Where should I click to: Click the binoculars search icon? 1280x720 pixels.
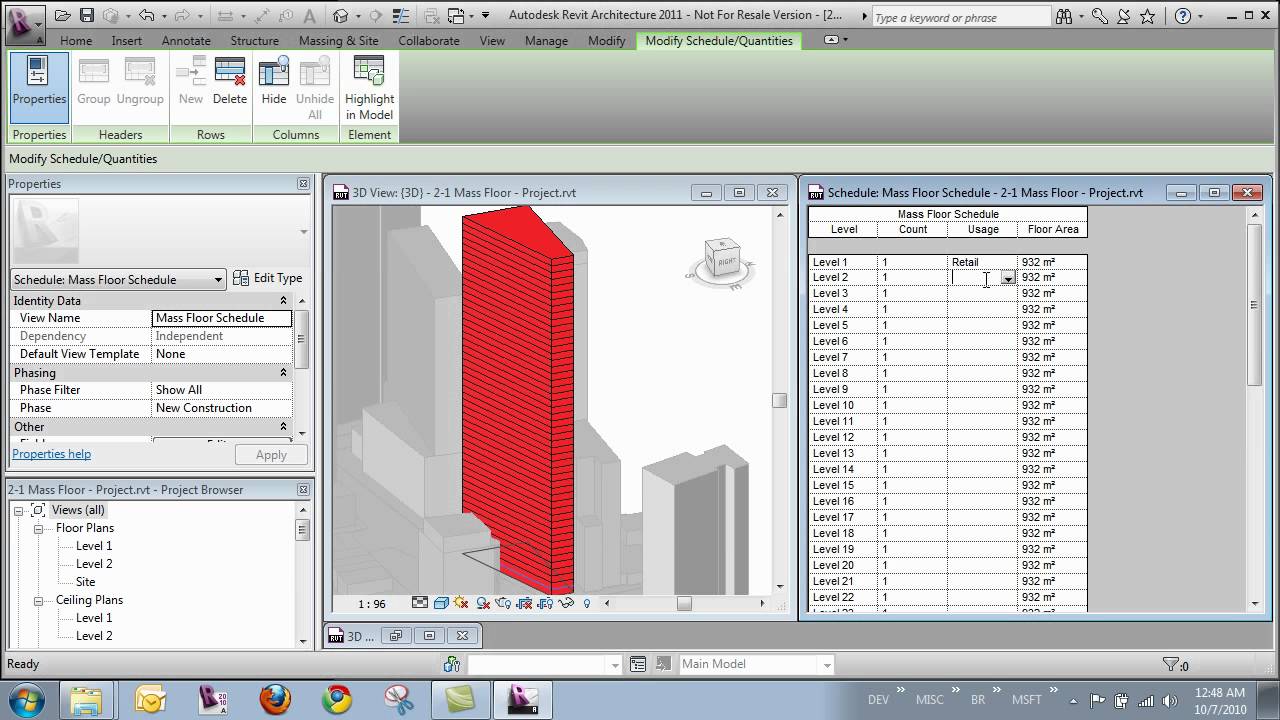tap(1063, 17)
